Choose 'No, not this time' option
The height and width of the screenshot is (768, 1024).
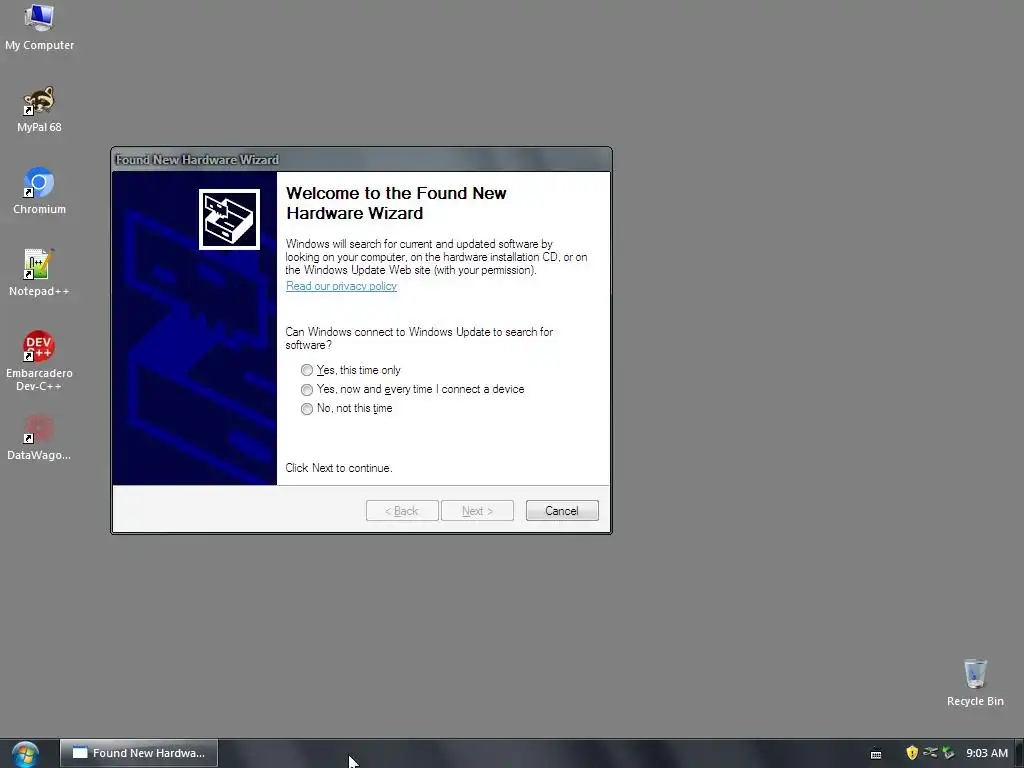(346, 408)
